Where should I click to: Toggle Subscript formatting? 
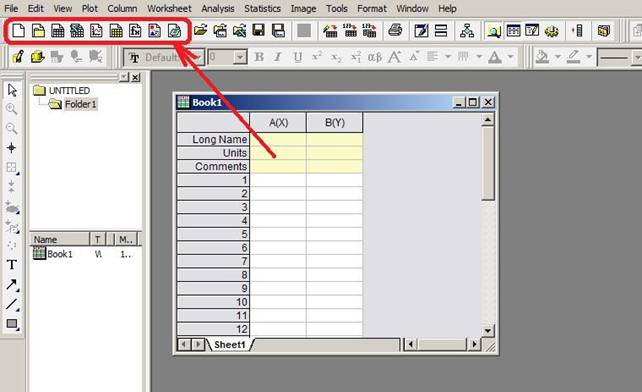tap(336, 57)
